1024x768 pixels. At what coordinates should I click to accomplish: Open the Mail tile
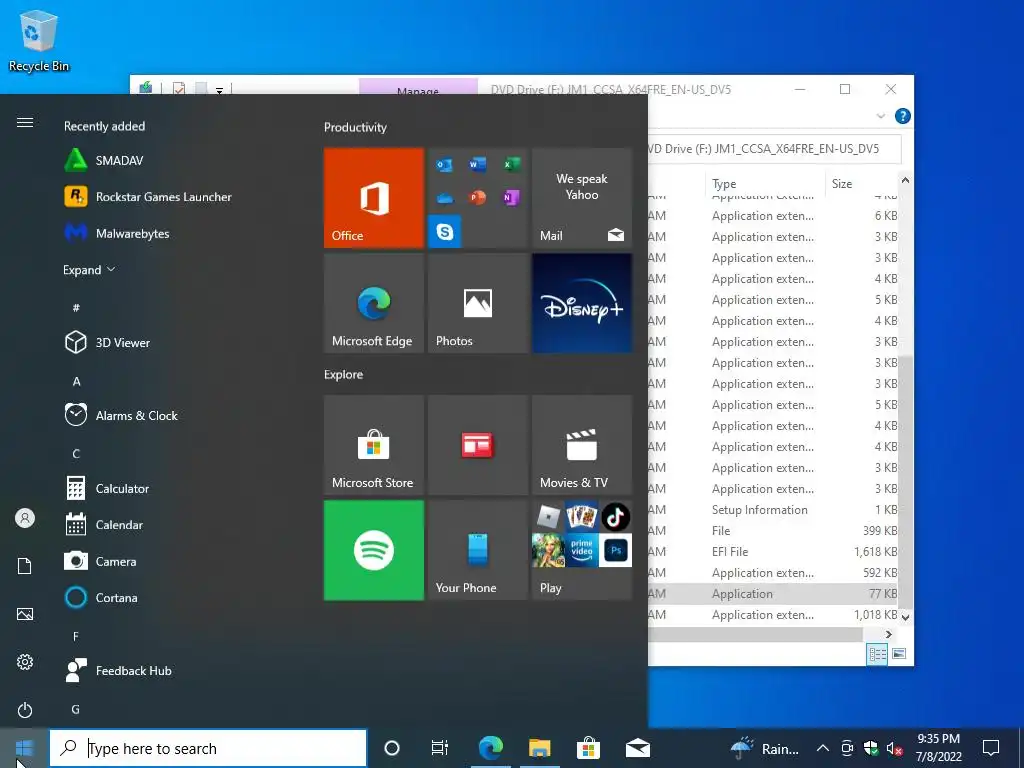click(x=582, y=198)
